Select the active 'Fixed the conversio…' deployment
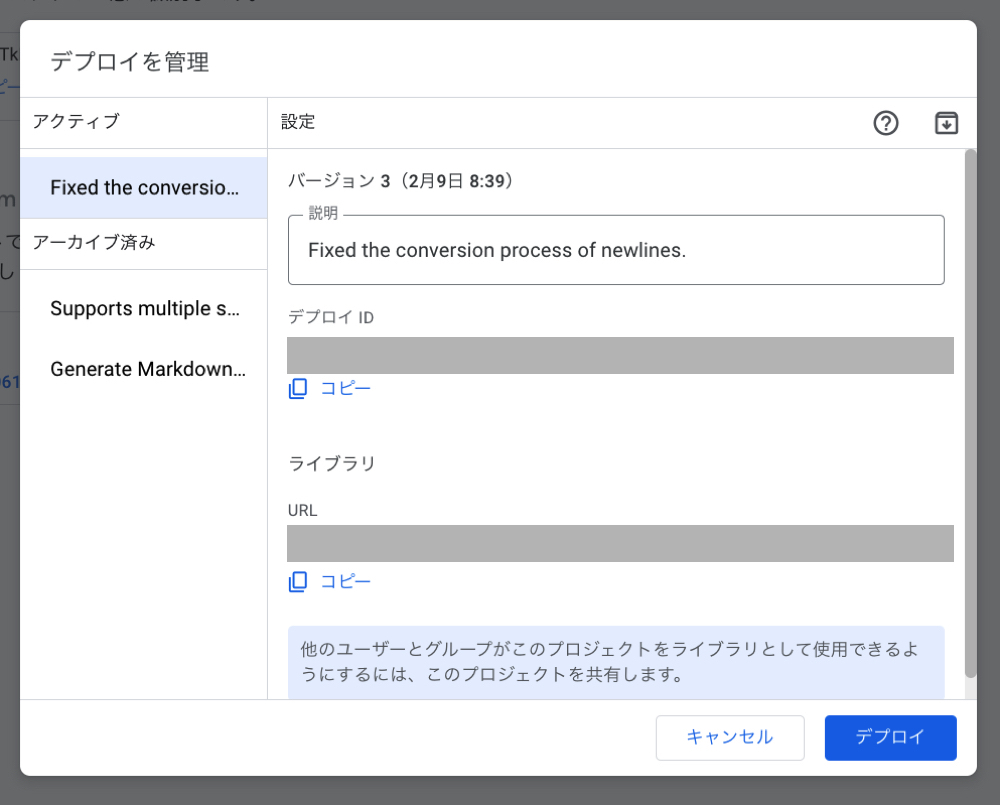Image resolution: width=1000 pixels, height=805 pixels. point(143,187)
